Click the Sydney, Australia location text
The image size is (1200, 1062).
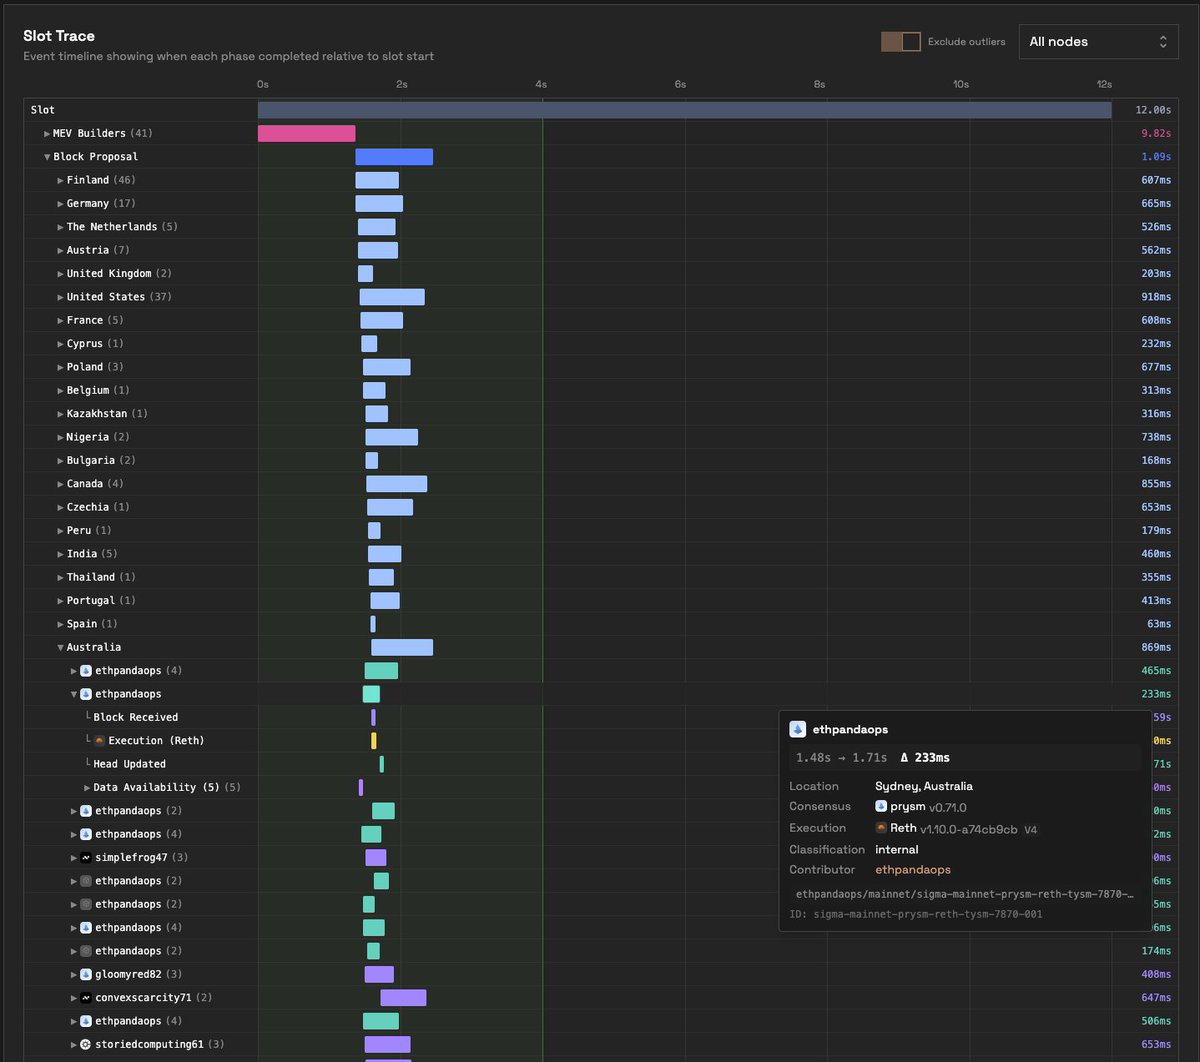click(924, 786)
